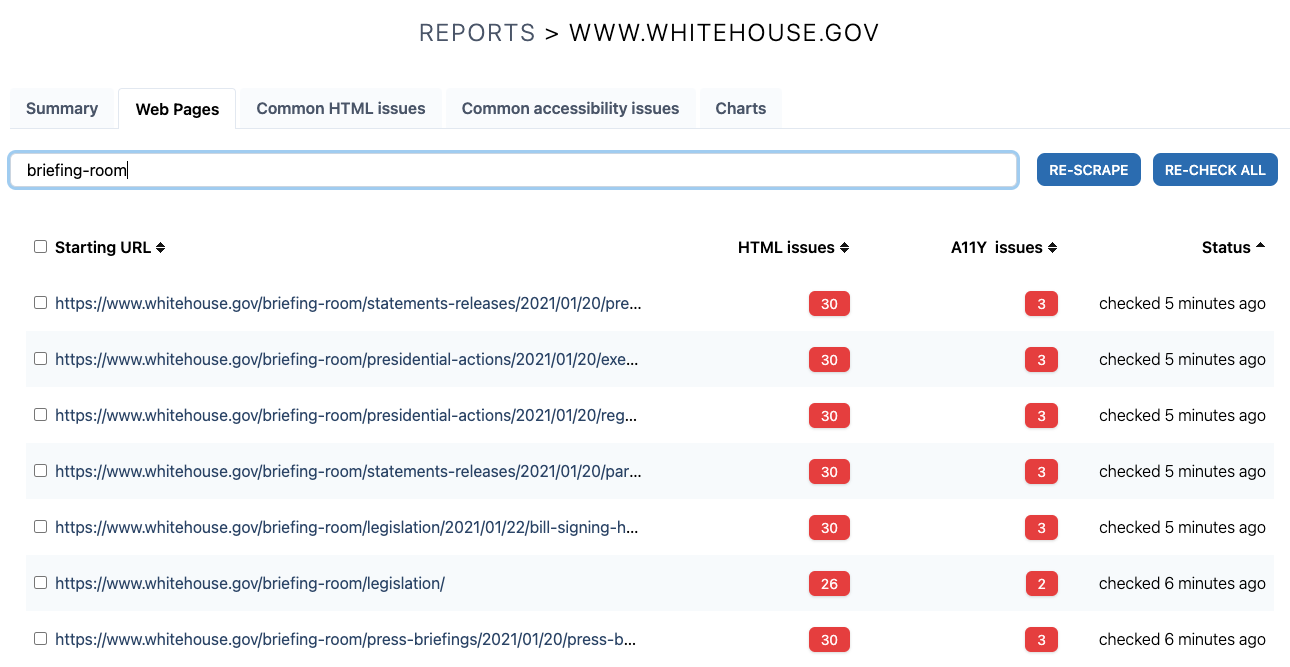
Task: Open Common accessibility issues tab
Action: 570,108
